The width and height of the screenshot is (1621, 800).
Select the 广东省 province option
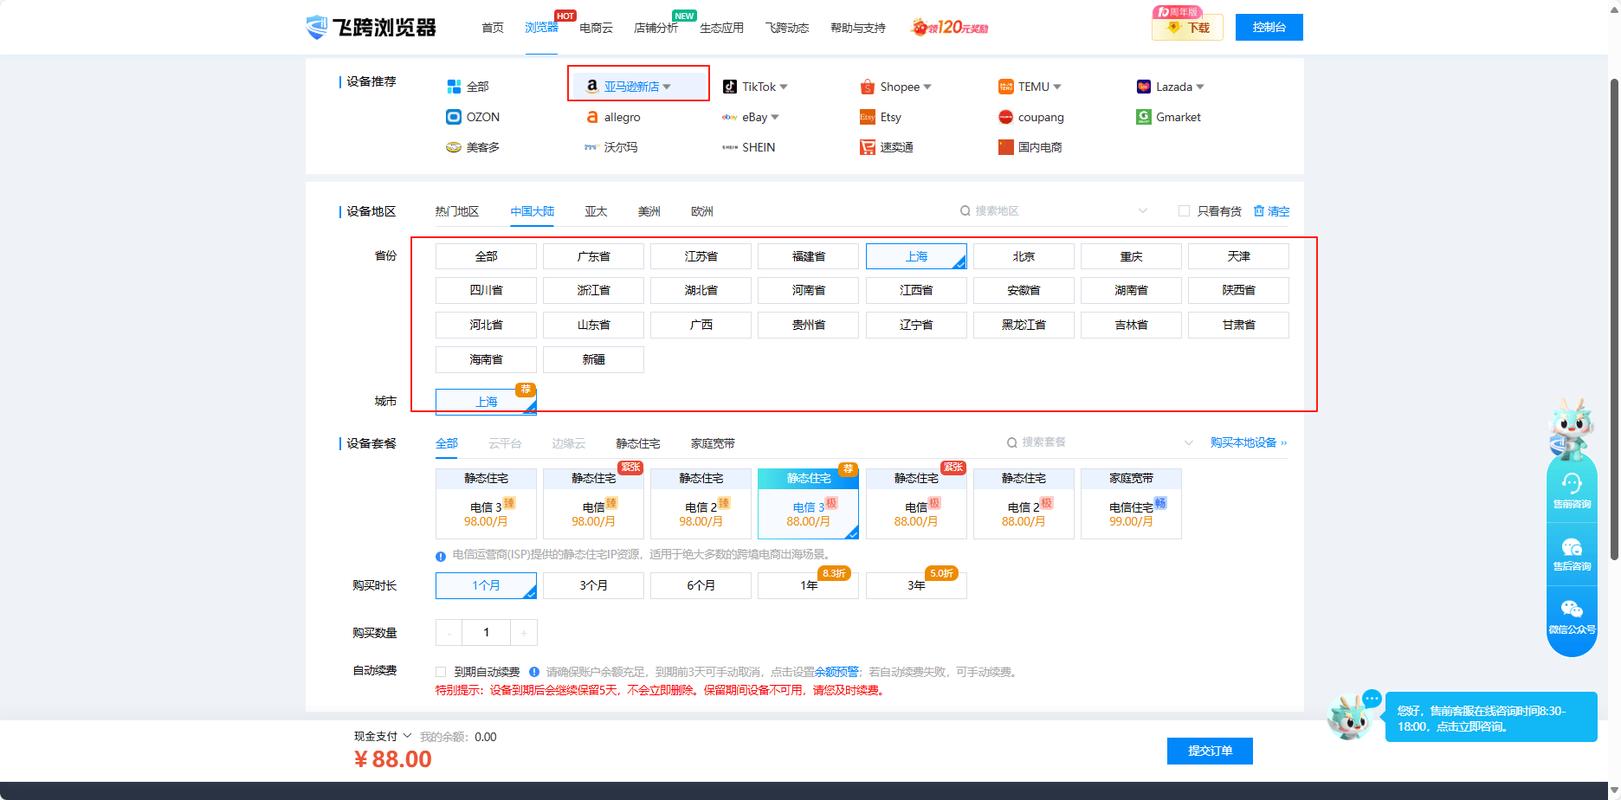[594, 257]
